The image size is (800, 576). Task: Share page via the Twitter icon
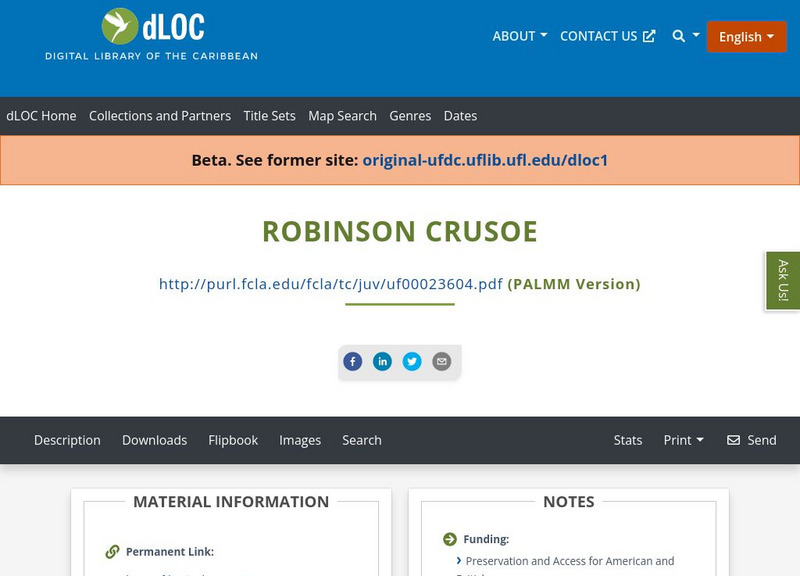pyautogui.click(x=412, y=361)
